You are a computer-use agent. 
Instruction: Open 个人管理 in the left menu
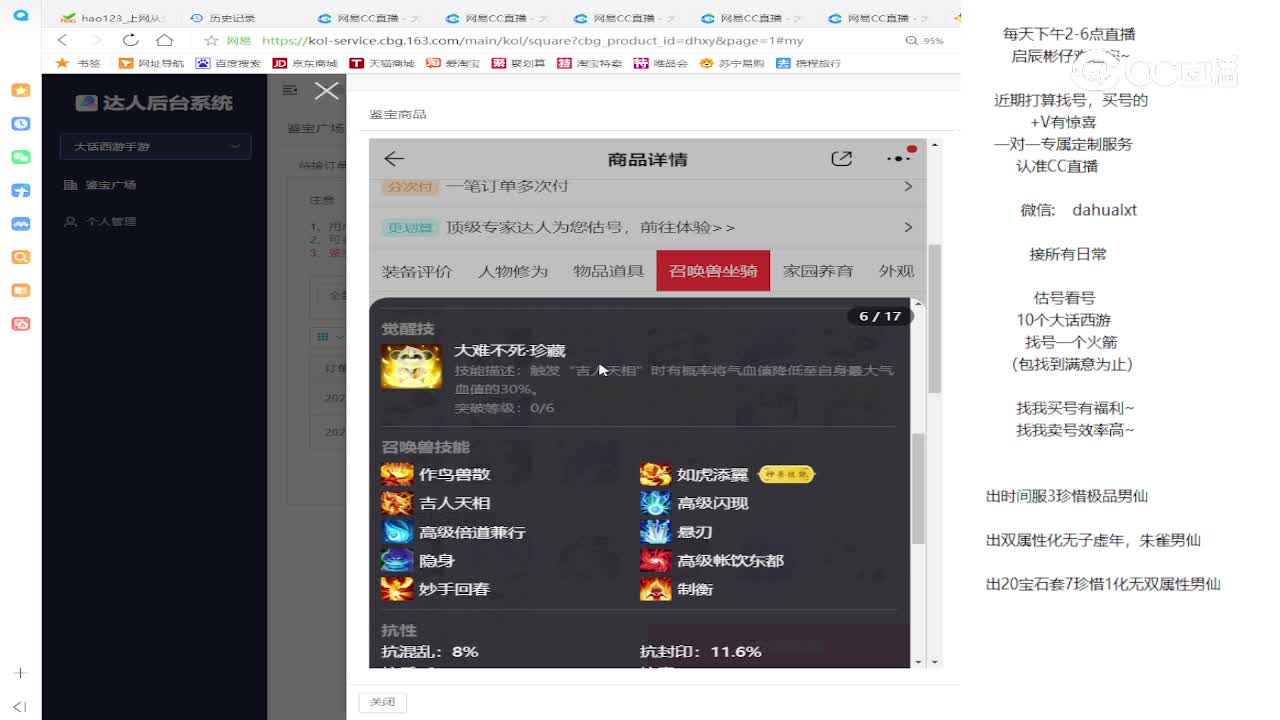[x=110, y=221]
